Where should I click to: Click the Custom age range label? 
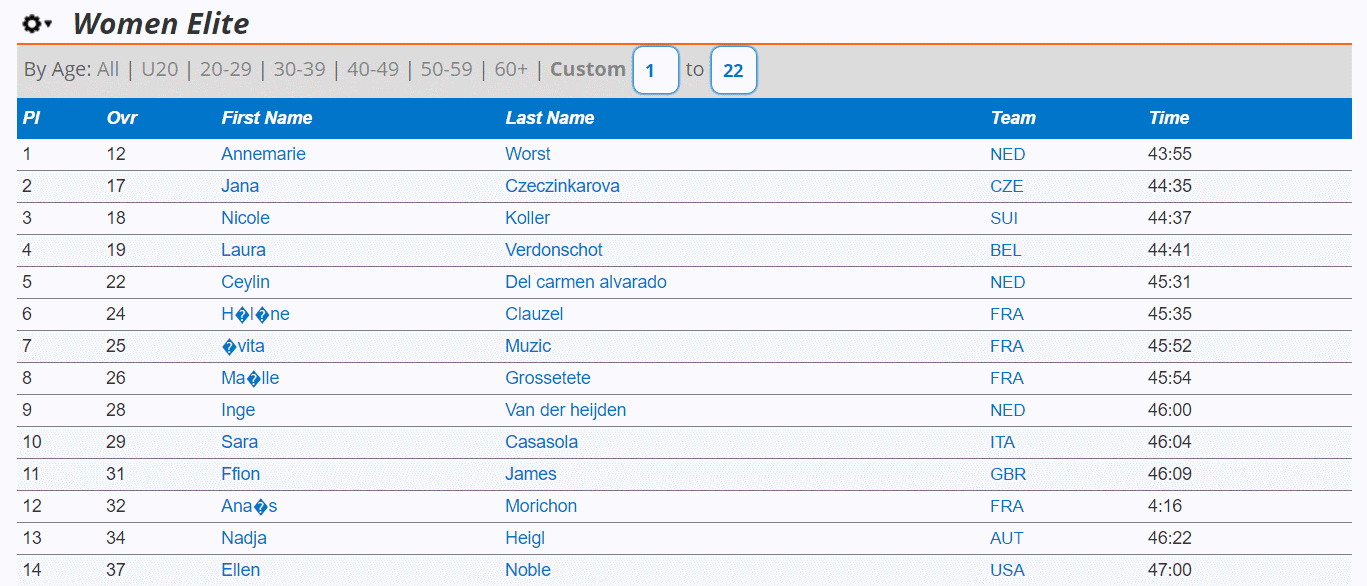click(x=588, y=69)
